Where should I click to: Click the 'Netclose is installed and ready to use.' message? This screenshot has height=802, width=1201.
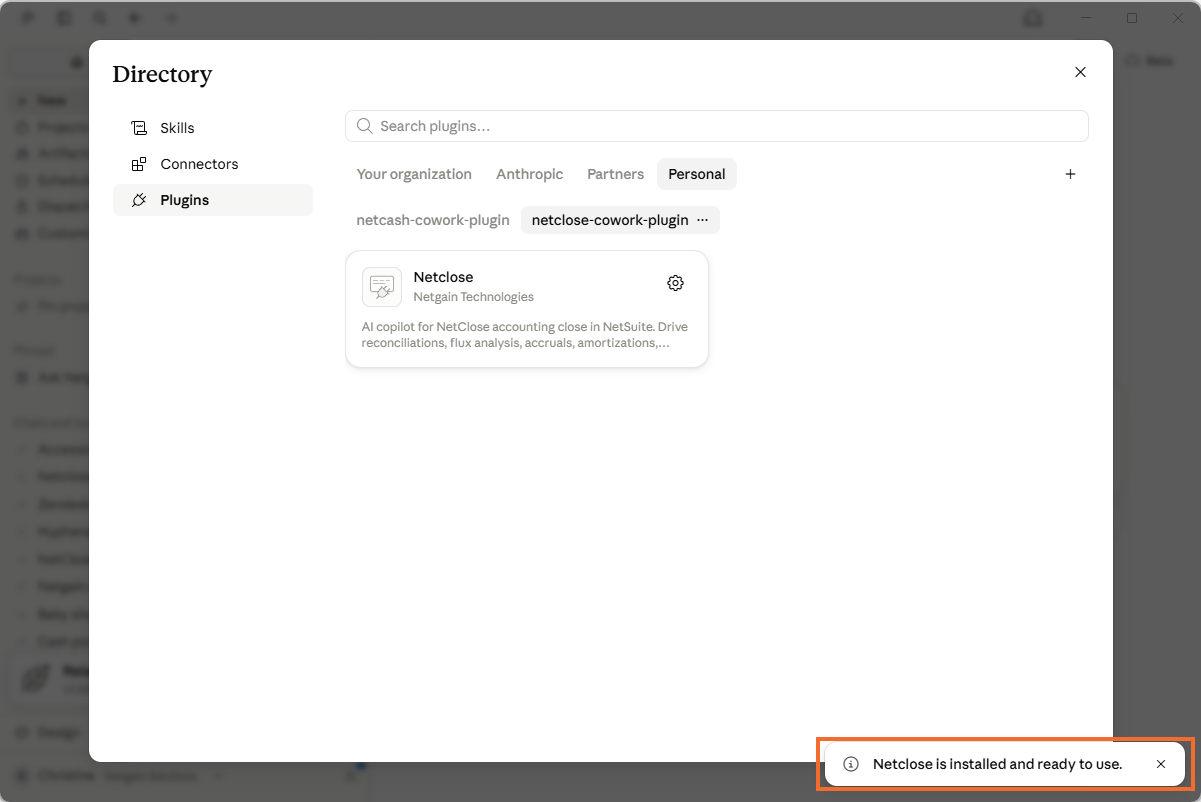tap(997, 764)
